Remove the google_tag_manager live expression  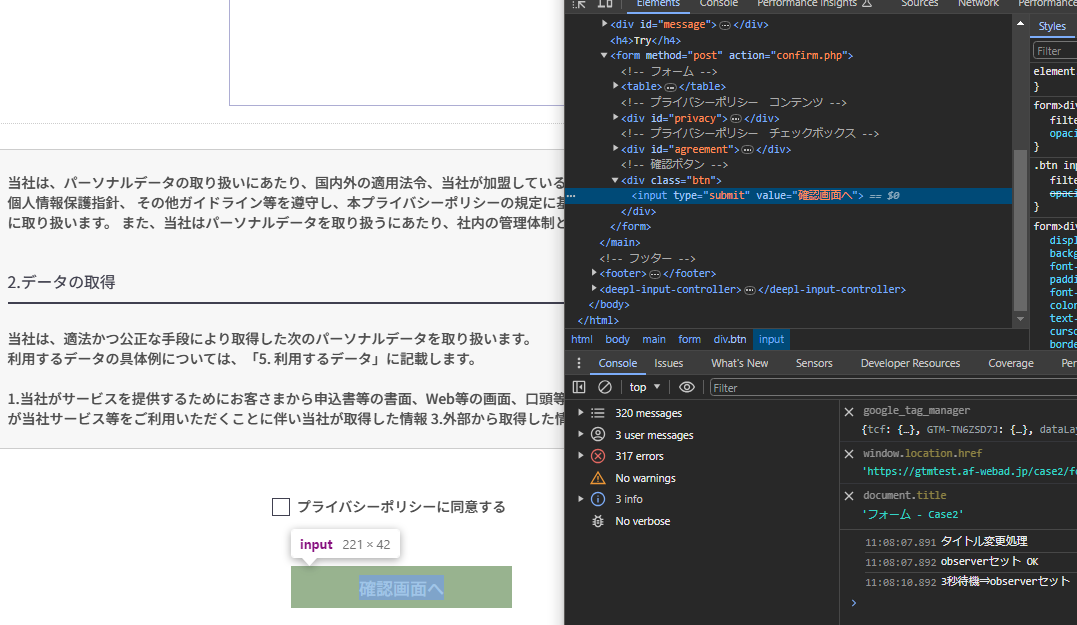pyautogui.click(x=849, y=411)
